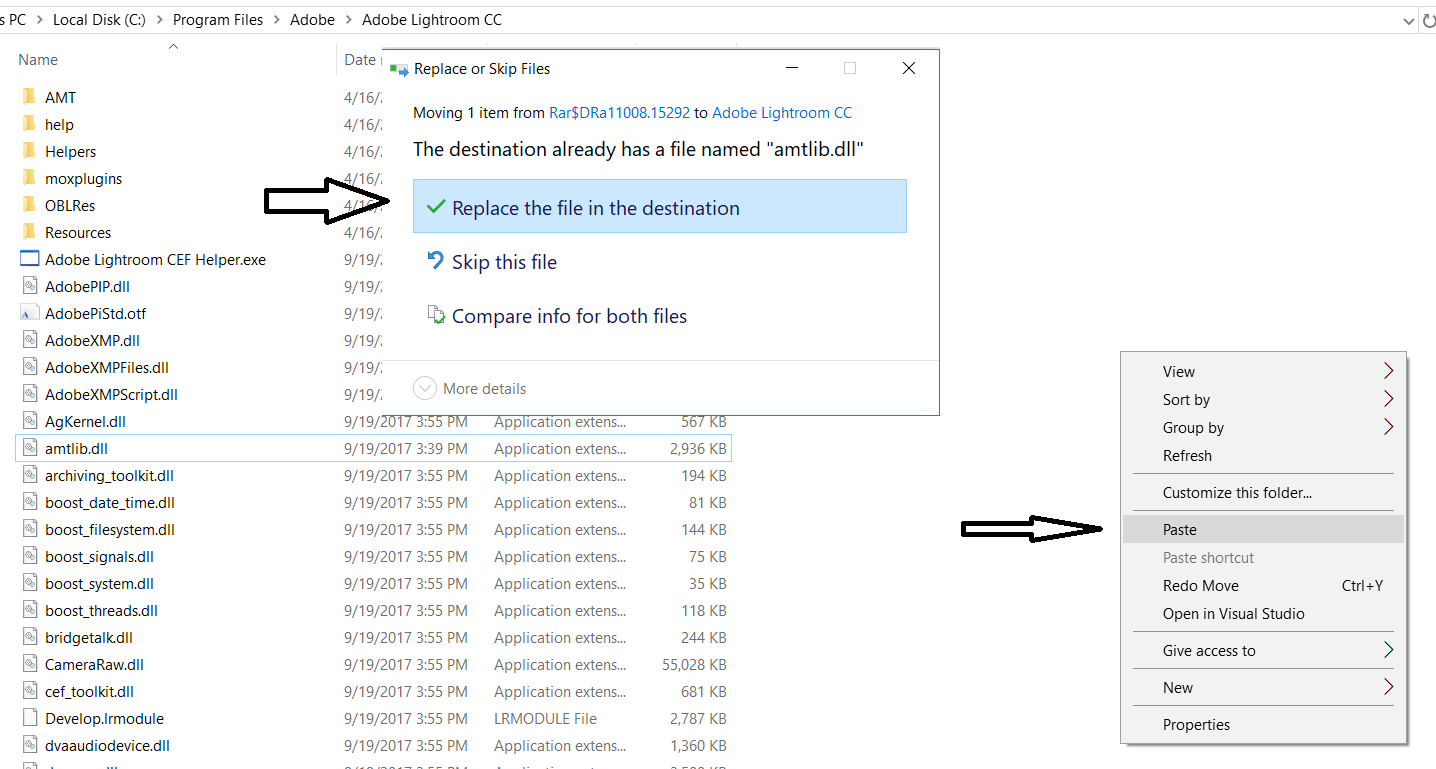Click the AdobePIP.dll file icon

coord(29,286)
